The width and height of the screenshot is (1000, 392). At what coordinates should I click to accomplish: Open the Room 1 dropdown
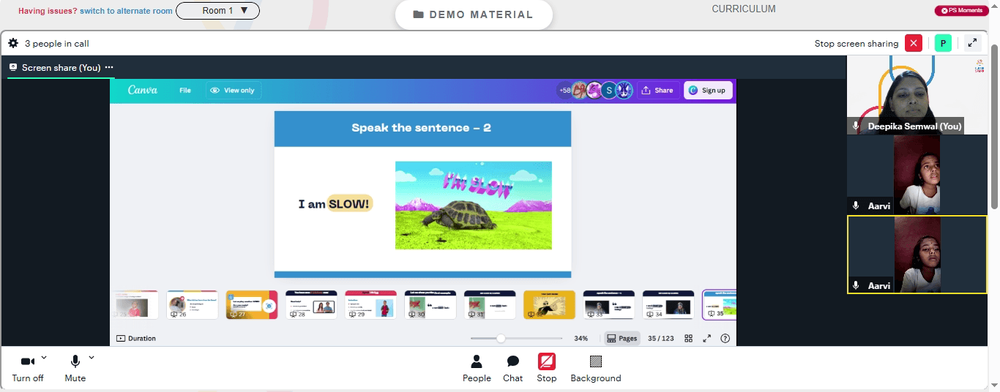pos(217,11)
